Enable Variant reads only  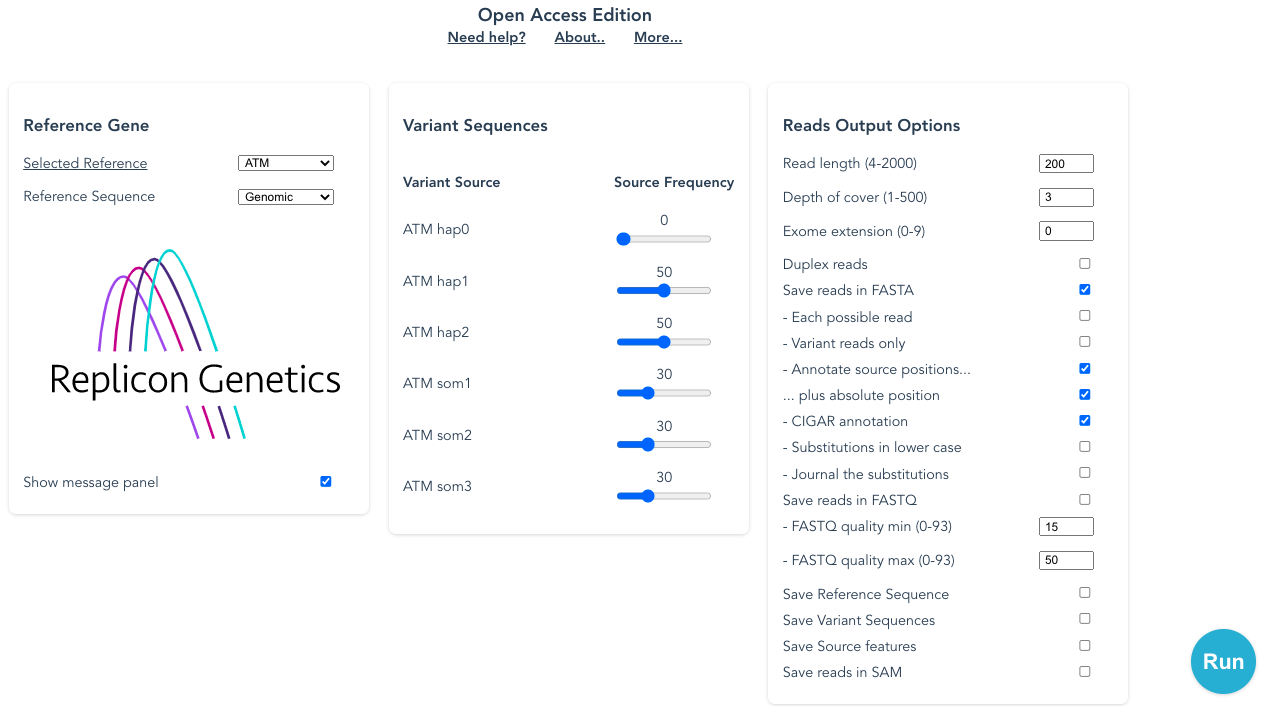pos(1084,341)
